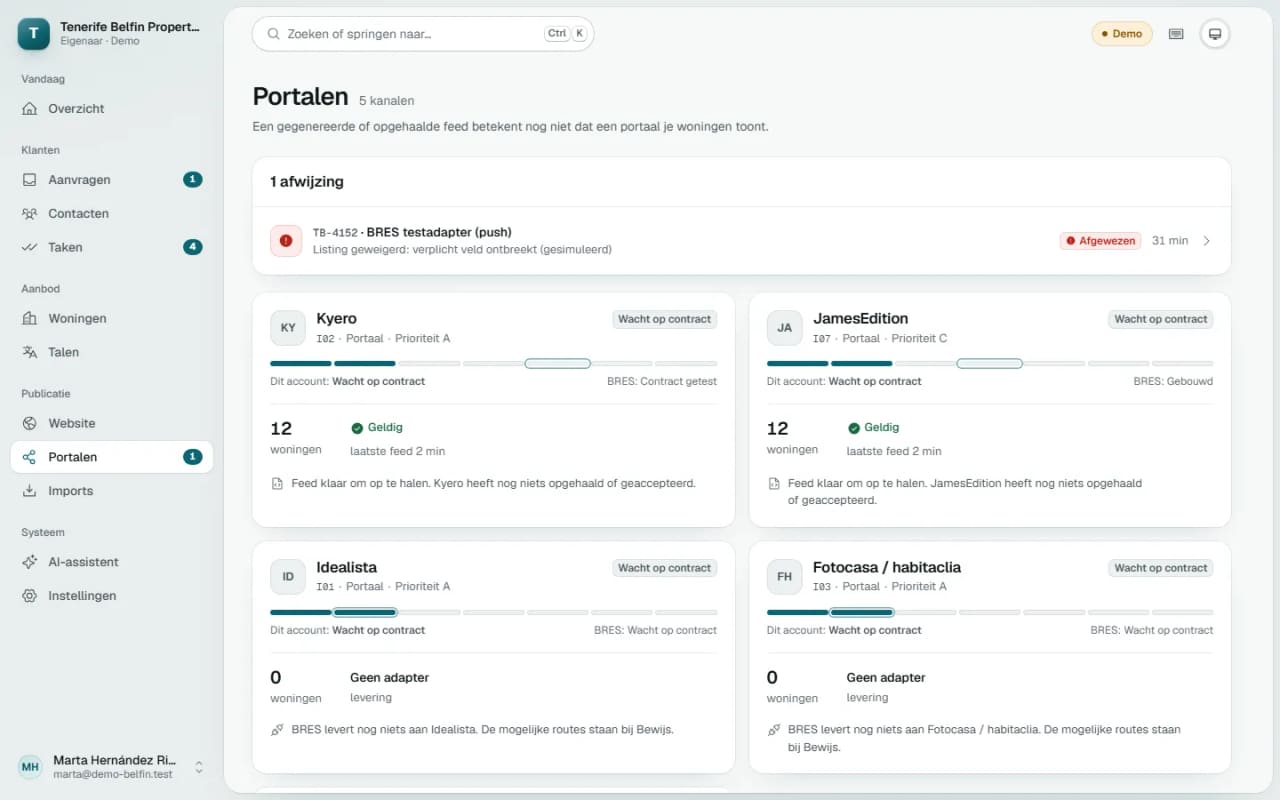
Task: Open the Marta Hernández account switcher
Action: [111, 767]
